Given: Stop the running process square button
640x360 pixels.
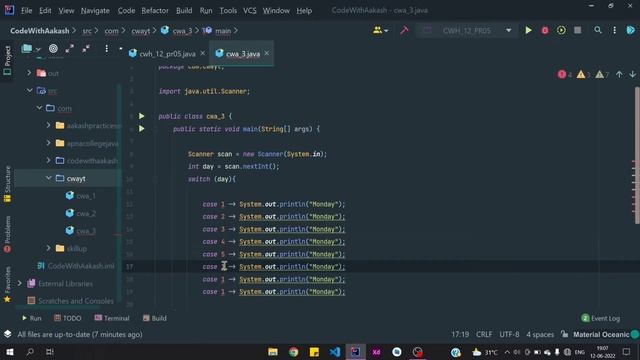Looking at the screenshot, I should point(578,30).
